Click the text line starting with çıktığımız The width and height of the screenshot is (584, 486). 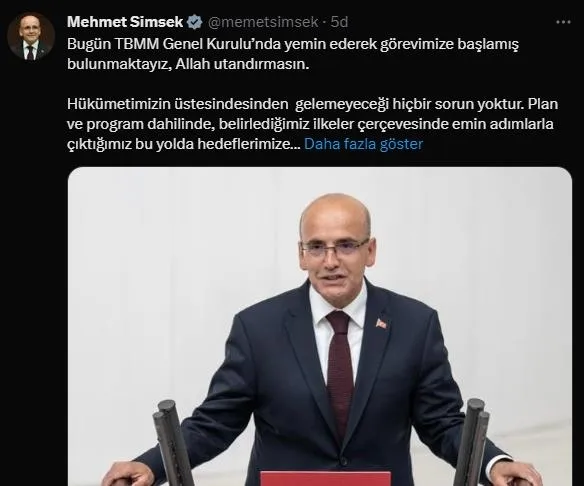pyautogui.click(x=245, y=144)
